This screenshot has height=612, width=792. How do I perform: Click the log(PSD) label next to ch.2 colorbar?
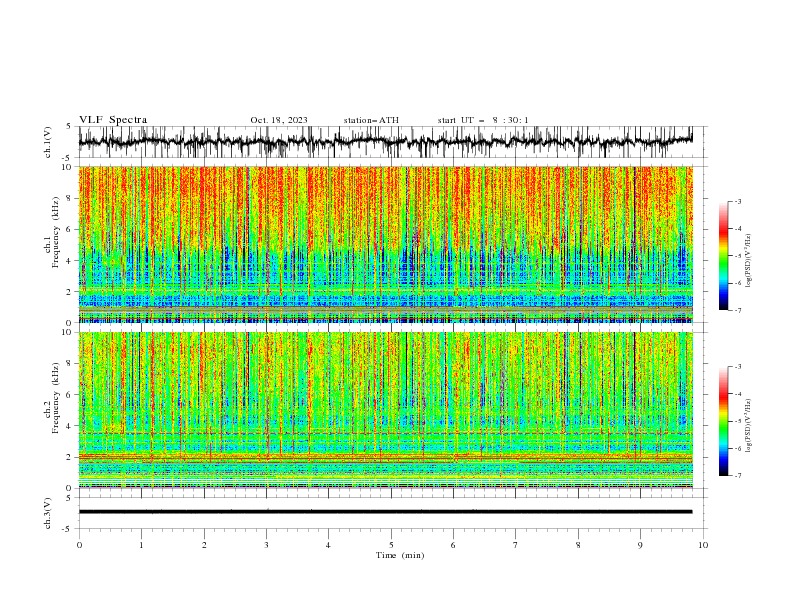click(x=749, y=426)
